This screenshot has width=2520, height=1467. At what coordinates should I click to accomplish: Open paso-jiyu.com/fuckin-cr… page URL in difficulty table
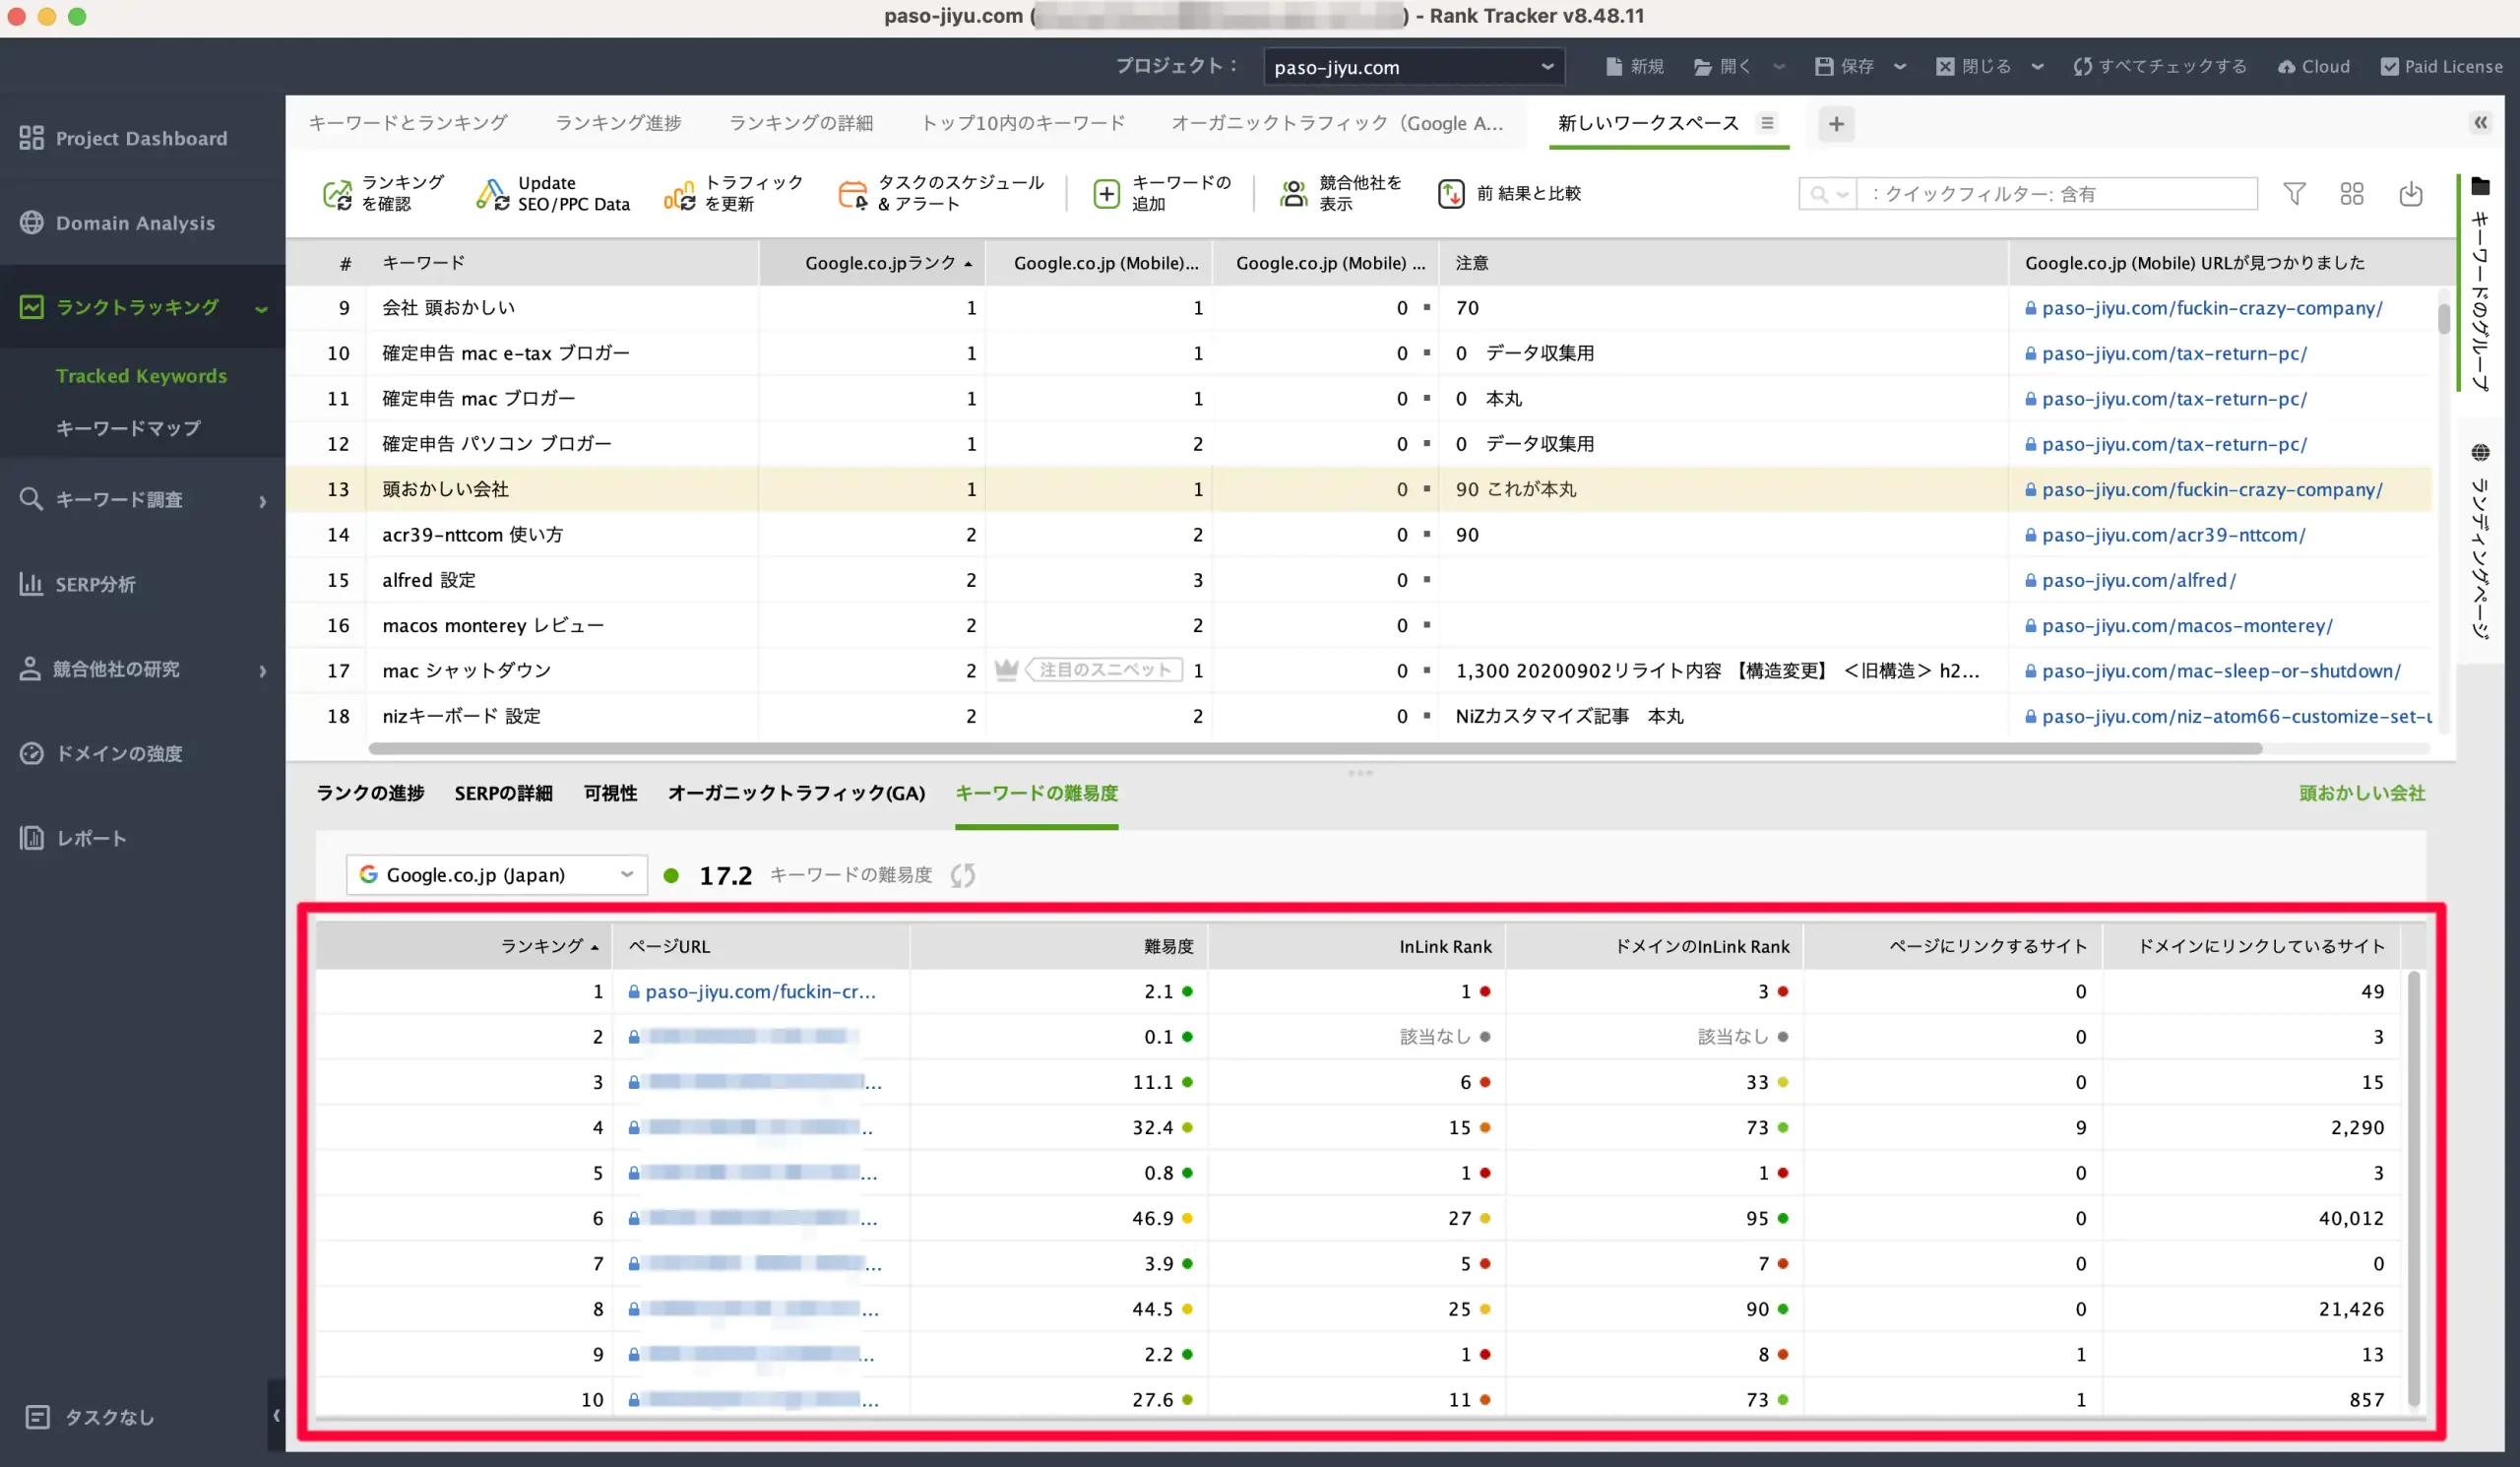click(x=760, y=991)
